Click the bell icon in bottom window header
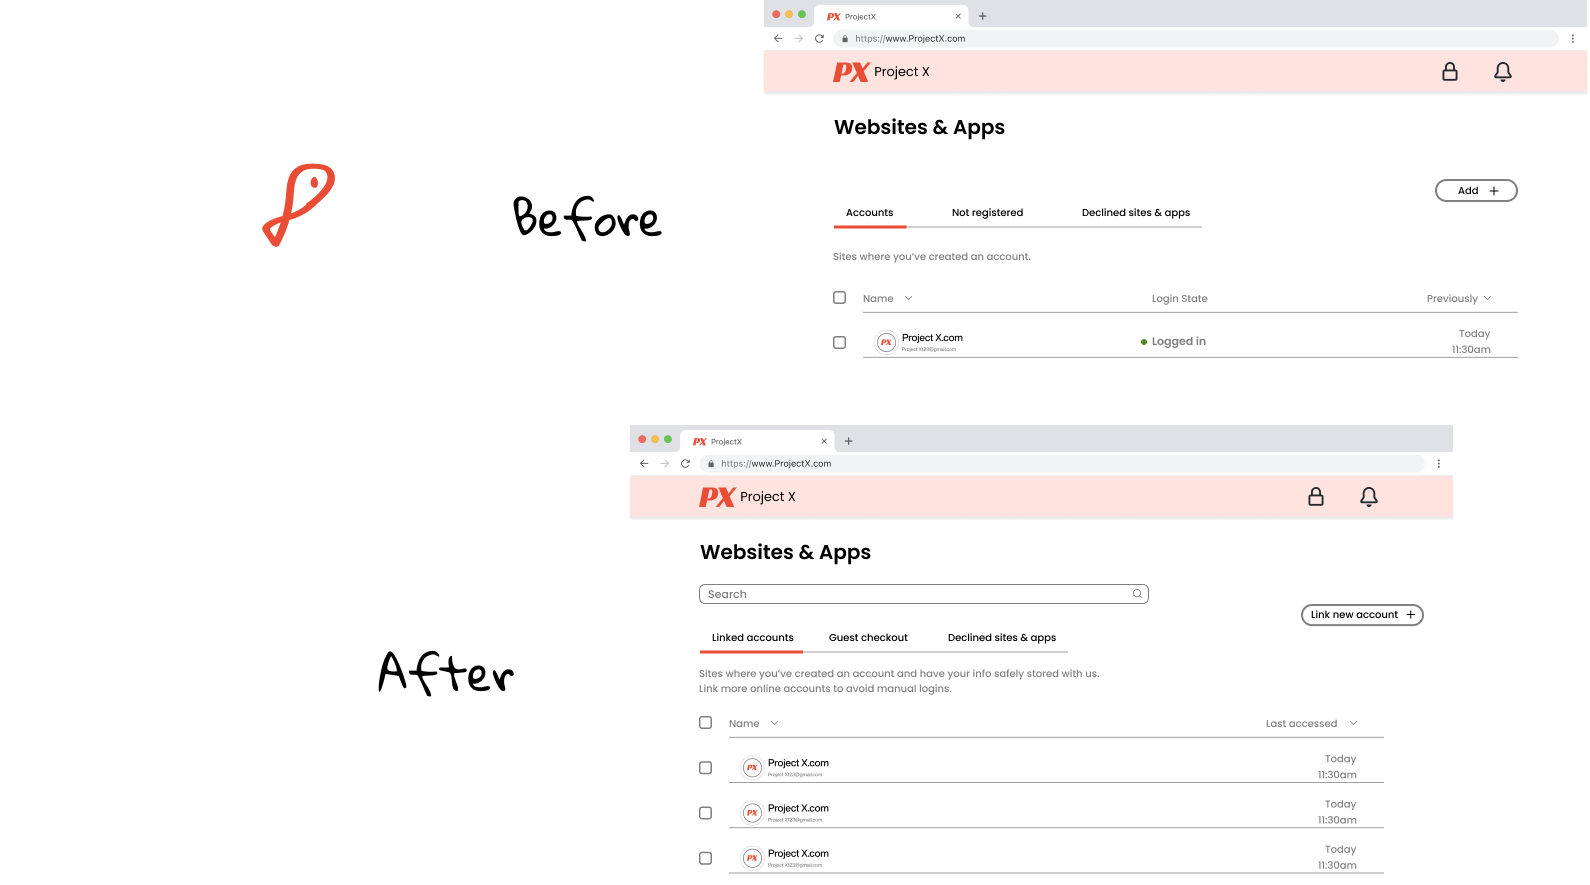The width and height of the screenshot is (1590, 885). click(x=1368, y=497)
